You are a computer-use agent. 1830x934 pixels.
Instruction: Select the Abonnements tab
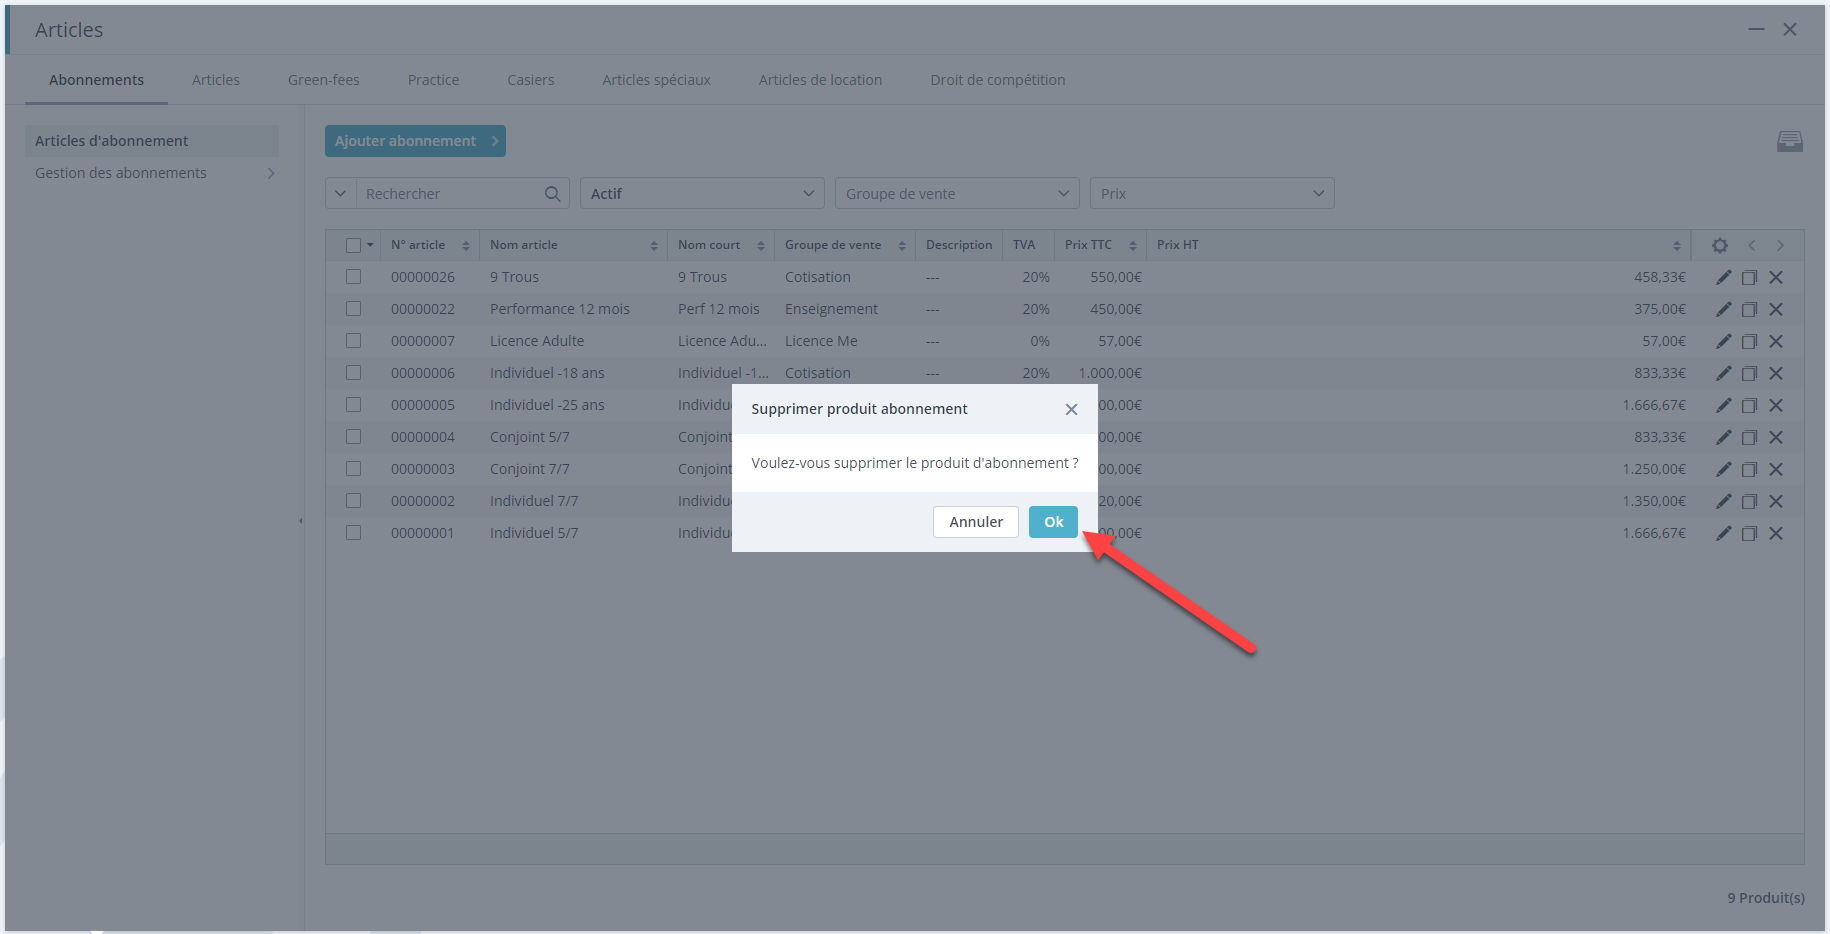click(96, 80)
